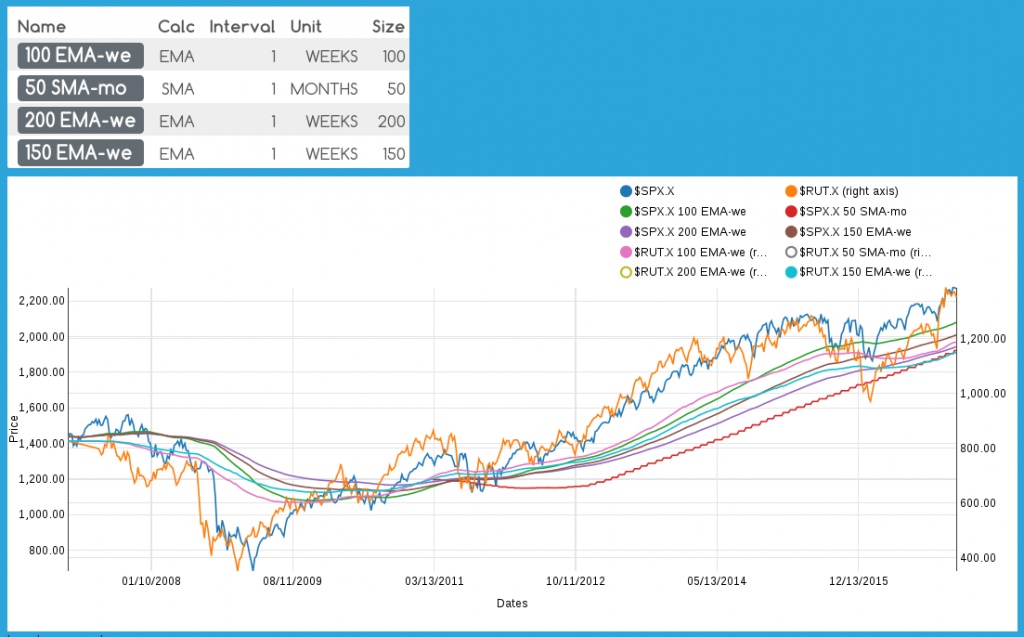Click the 05/13/2014 date axis label
1024x637 pixels.
[x=716, y=581]
